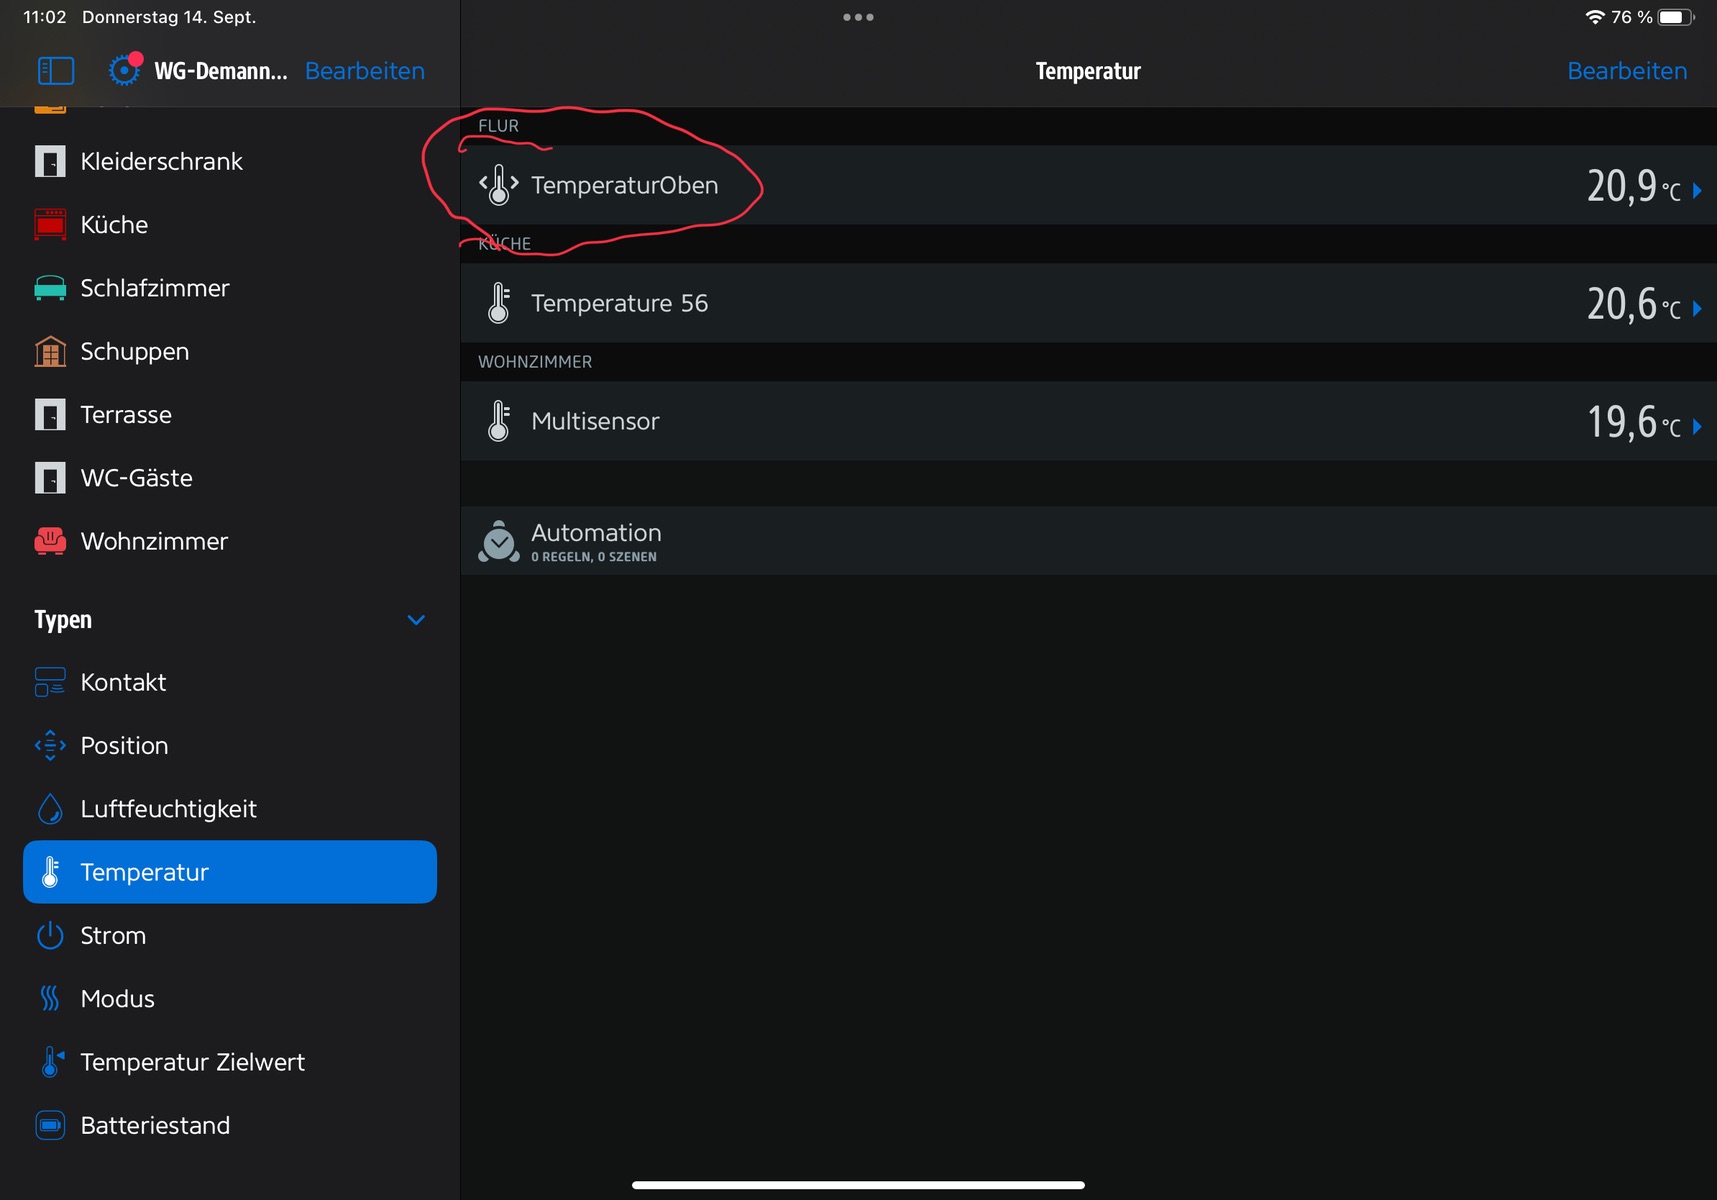The height and width of the screenshot is (1200, 1717).
Task: Open the Wohnzimmer room
Action: [x=154, y=541]
